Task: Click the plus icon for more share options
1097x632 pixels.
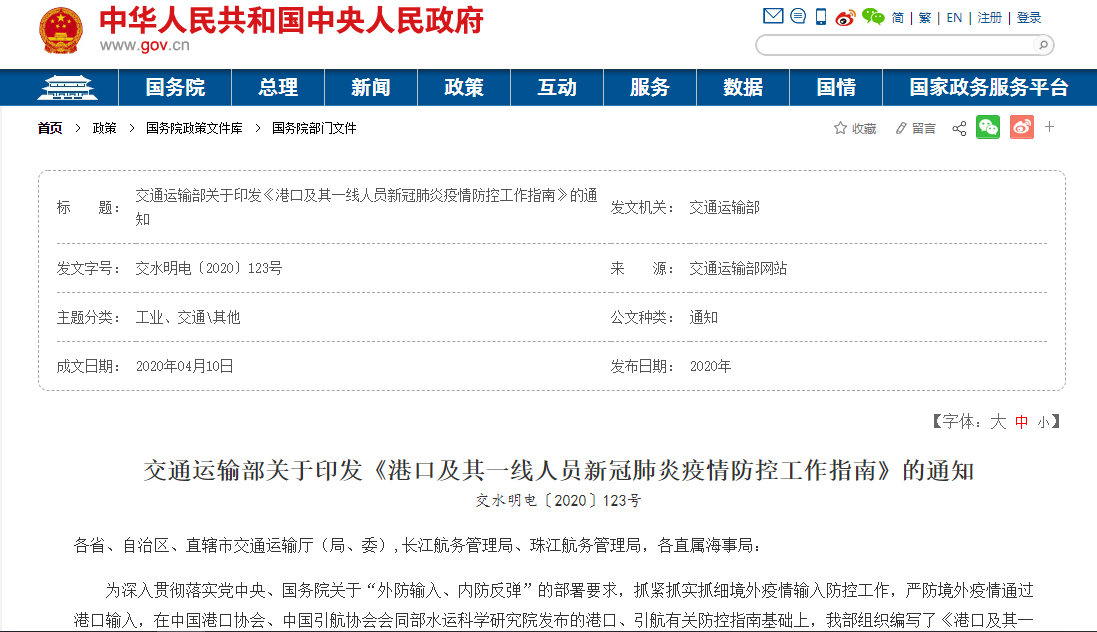Action: [x=1049, y=129]
